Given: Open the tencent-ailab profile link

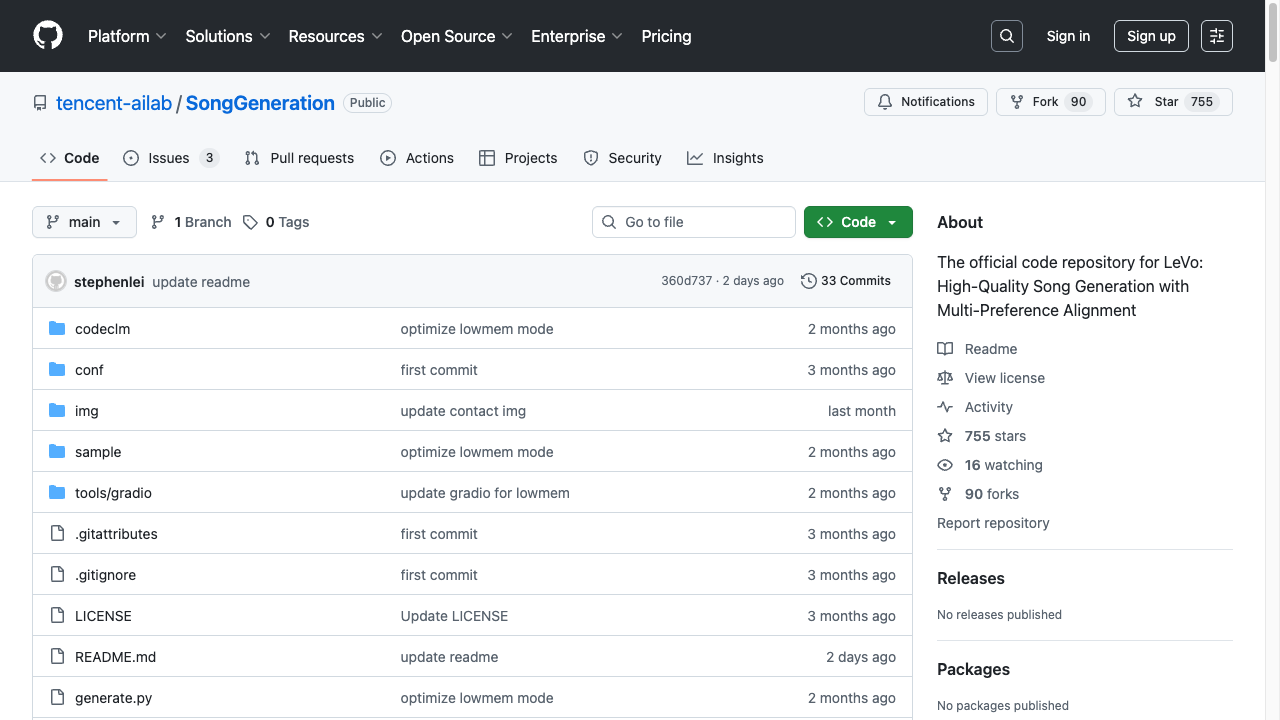Looking at the screenshot, I should click(114, 103).
